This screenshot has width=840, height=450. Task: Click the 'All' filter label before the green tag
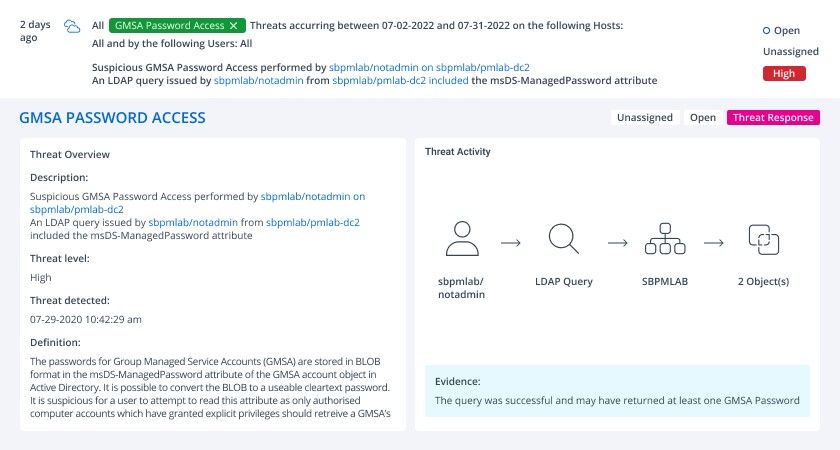(x=98, y=25)
